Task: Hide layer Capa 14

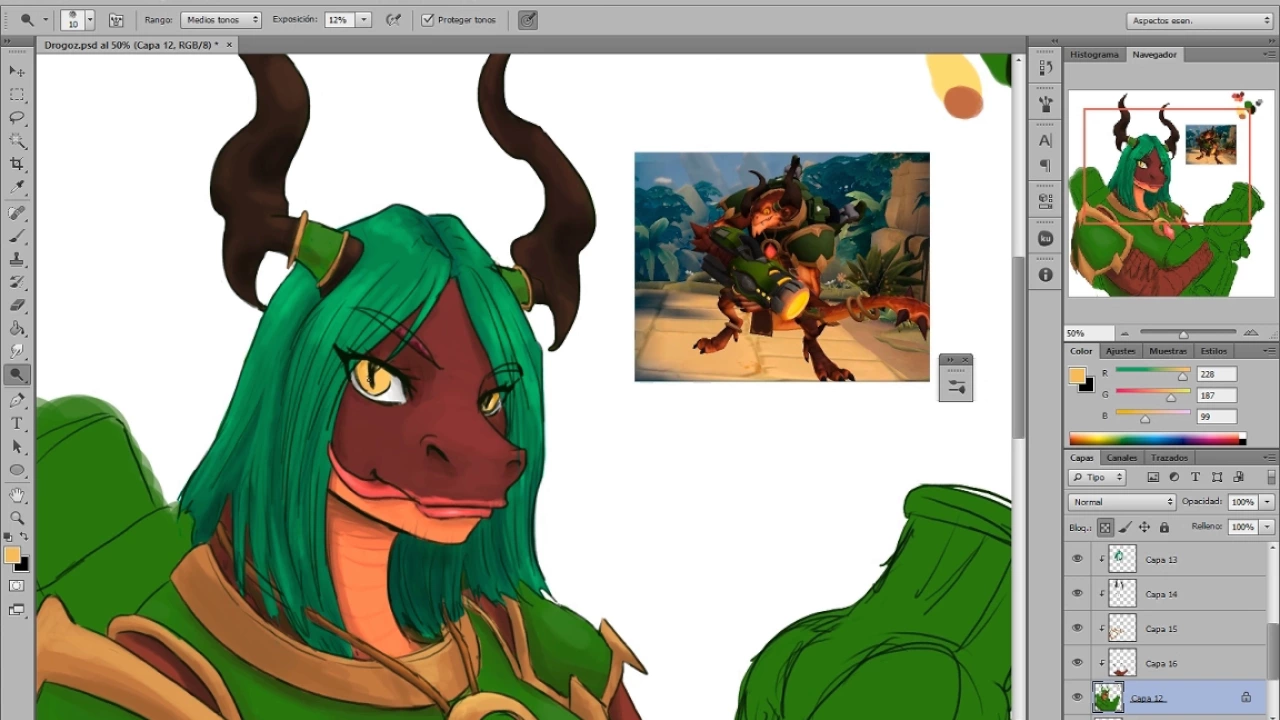Action: [x=1077, y=594]
